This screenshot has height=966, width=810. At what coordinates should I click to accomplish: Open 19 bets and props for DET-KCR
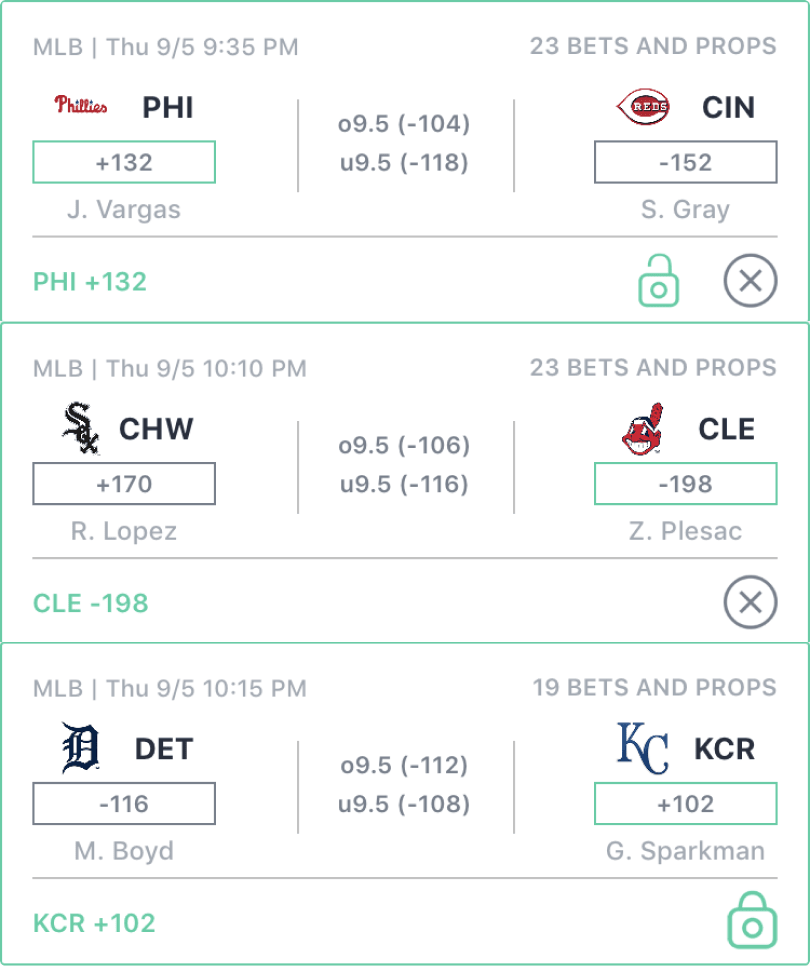tap(654, 688)
